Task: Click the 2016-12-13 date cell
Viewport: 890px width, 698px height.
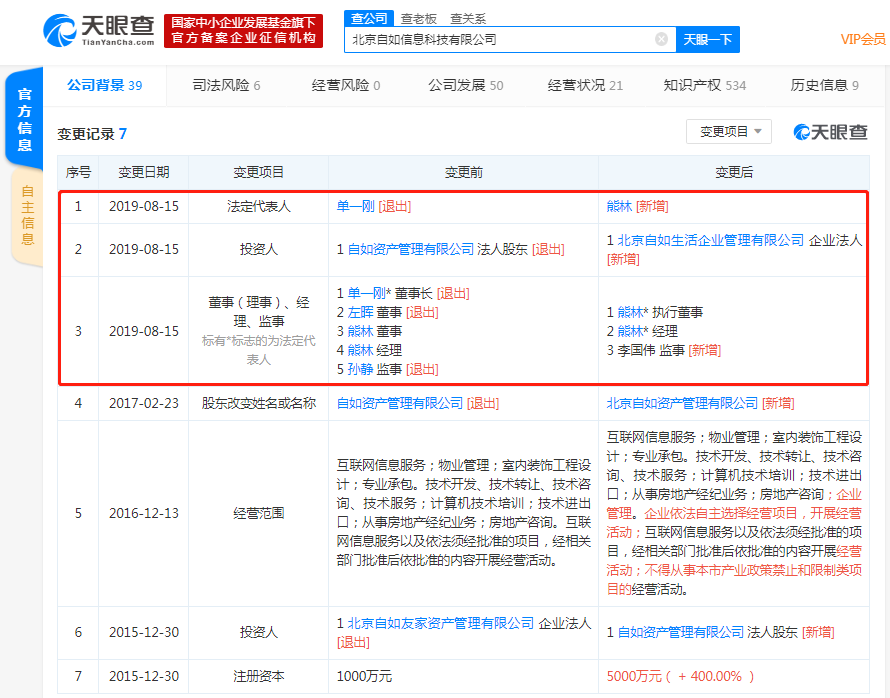Action: click(x=144, y=513)
